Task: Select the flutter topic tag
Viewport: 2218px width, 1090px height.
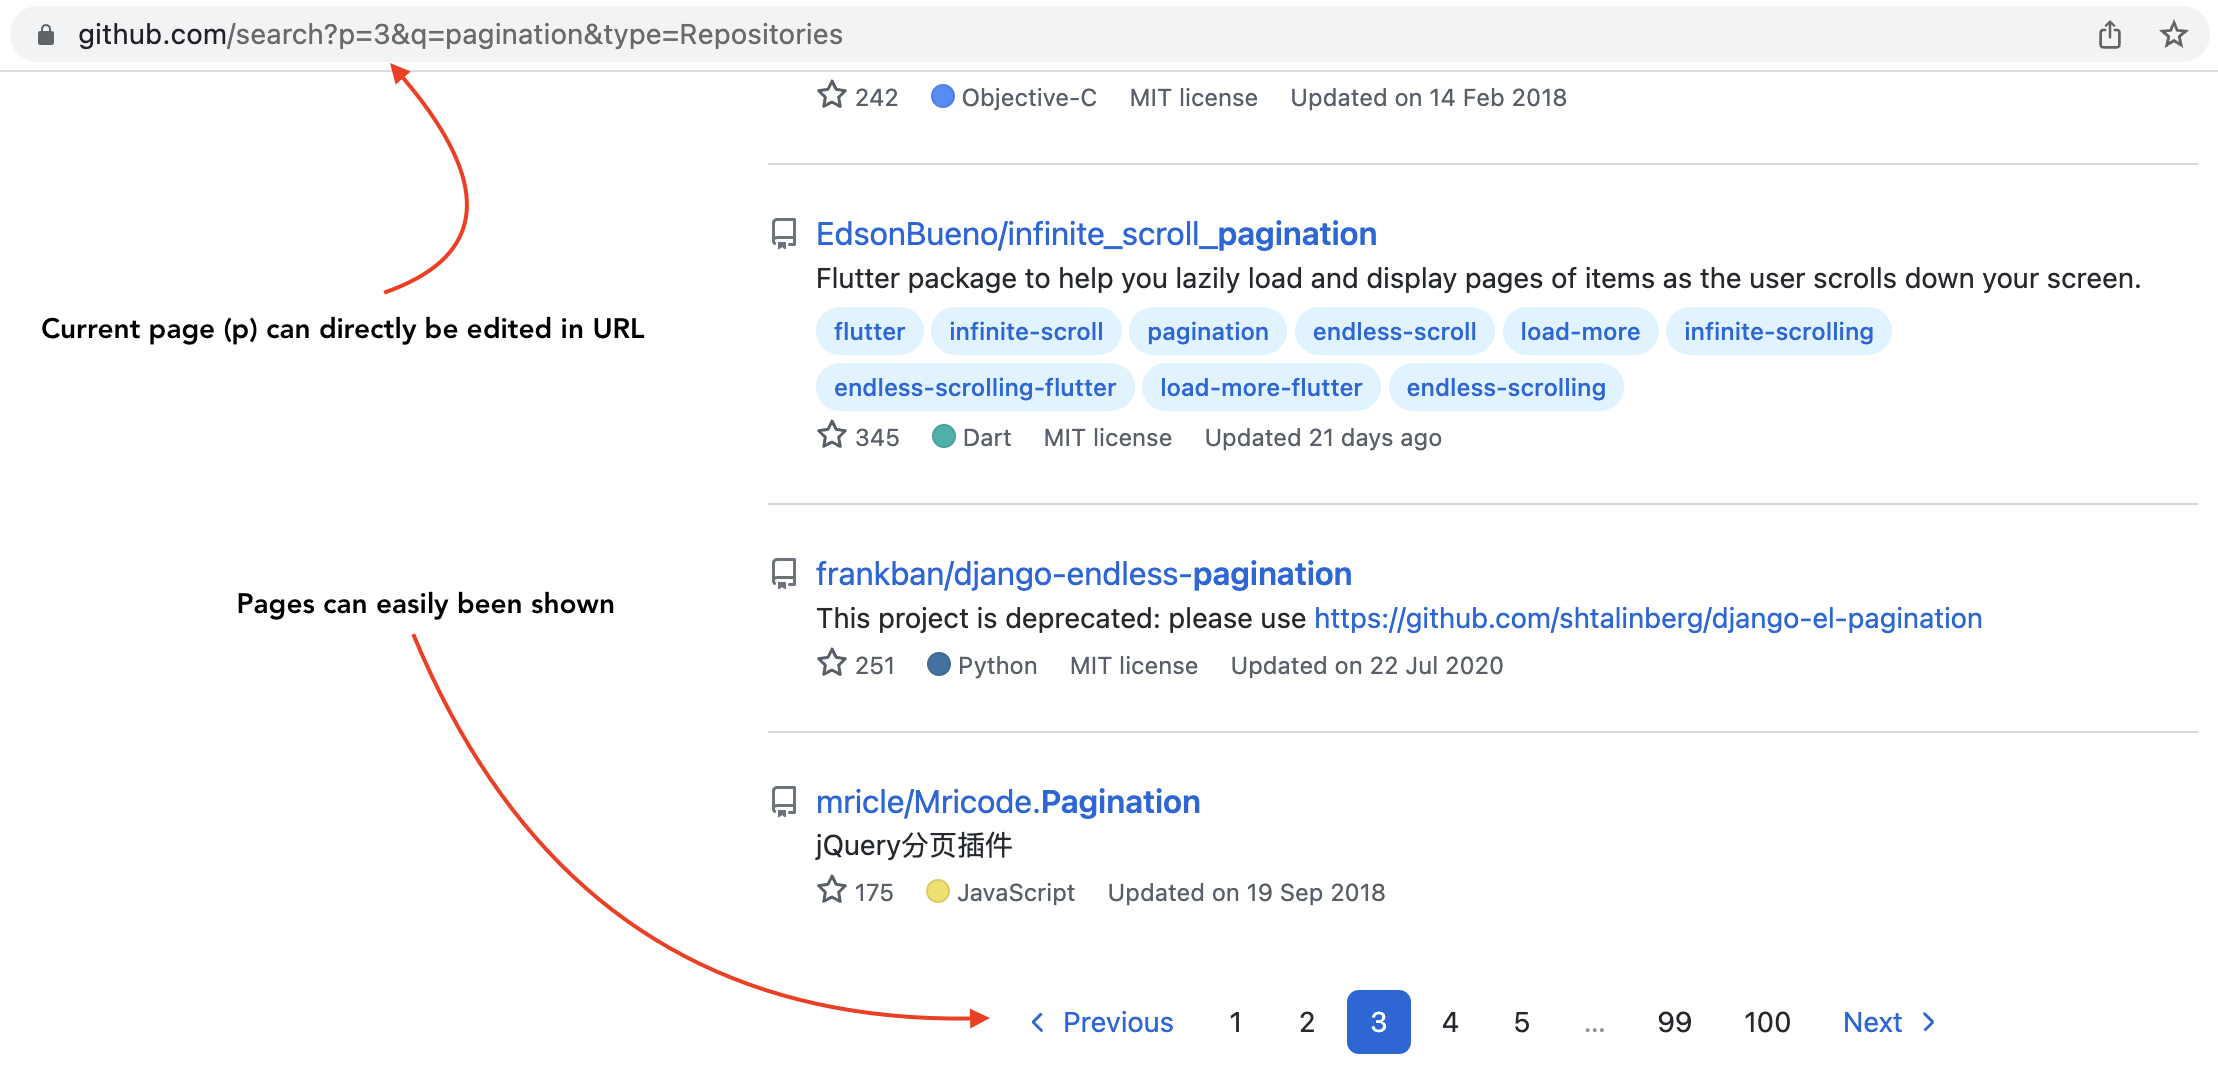Action: 868,331
